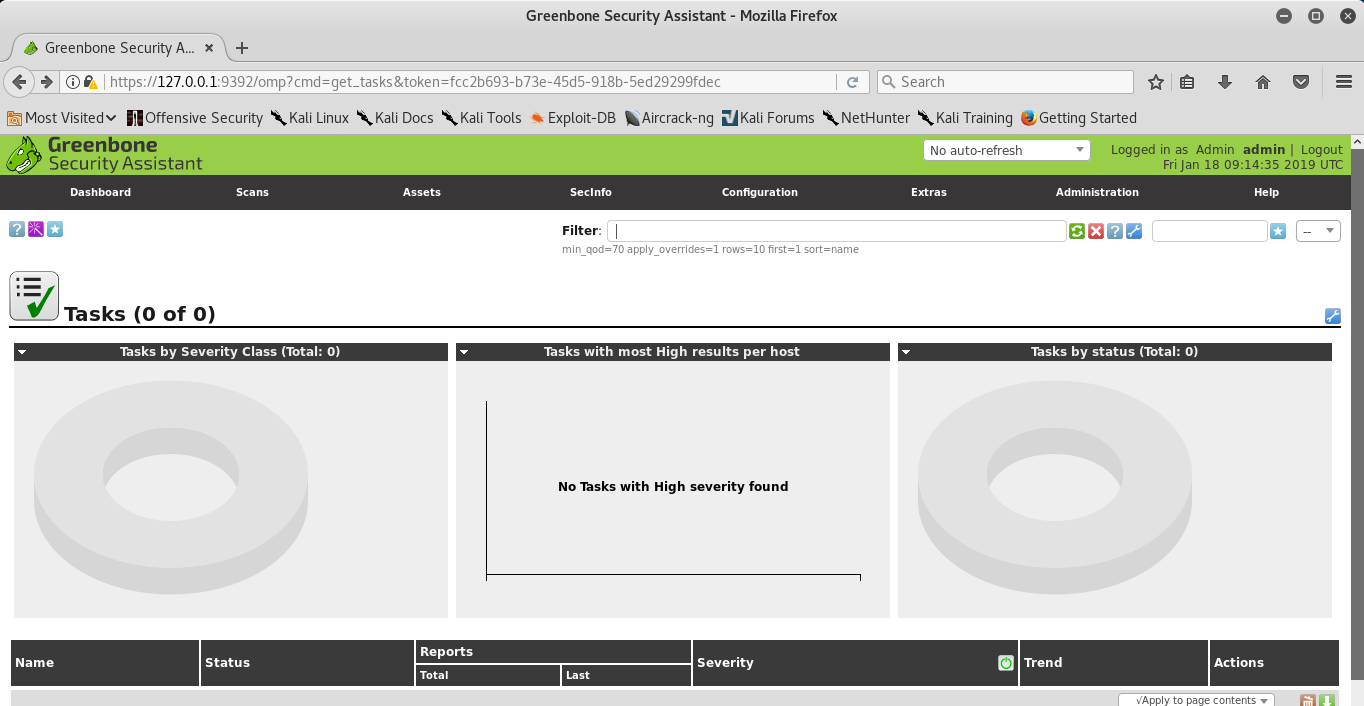
Task: Open the Pocket icon in toolbar
Action: pos(1301,82)
